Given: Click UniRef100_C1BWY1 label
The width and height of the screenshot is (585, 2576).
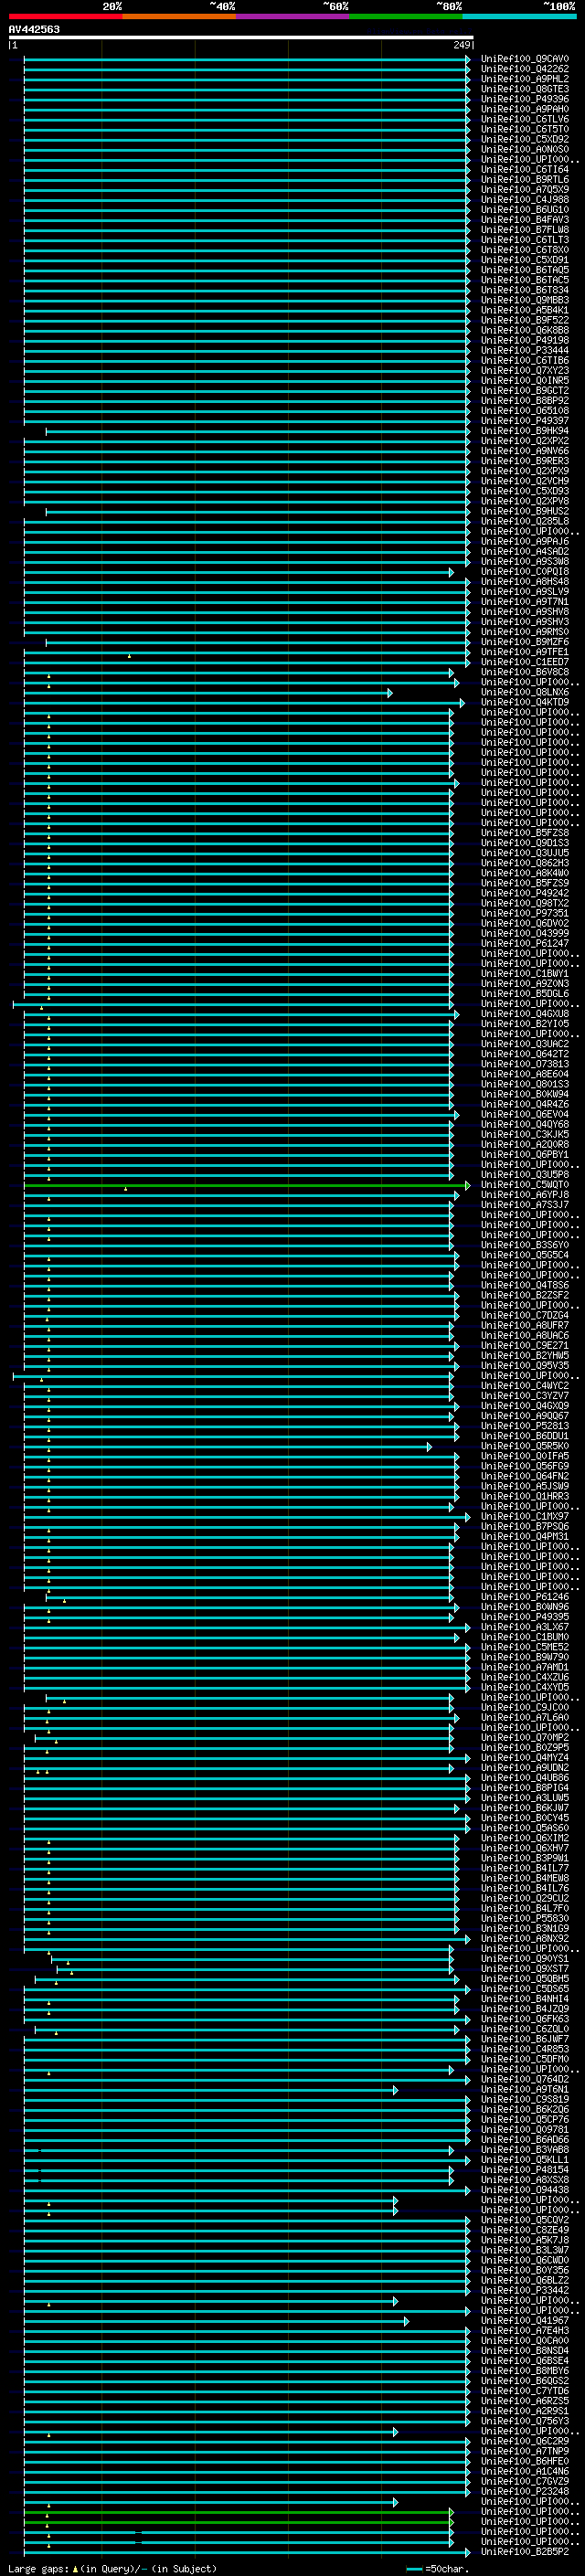Looking at the screenshot, I should tap(524, 973).
